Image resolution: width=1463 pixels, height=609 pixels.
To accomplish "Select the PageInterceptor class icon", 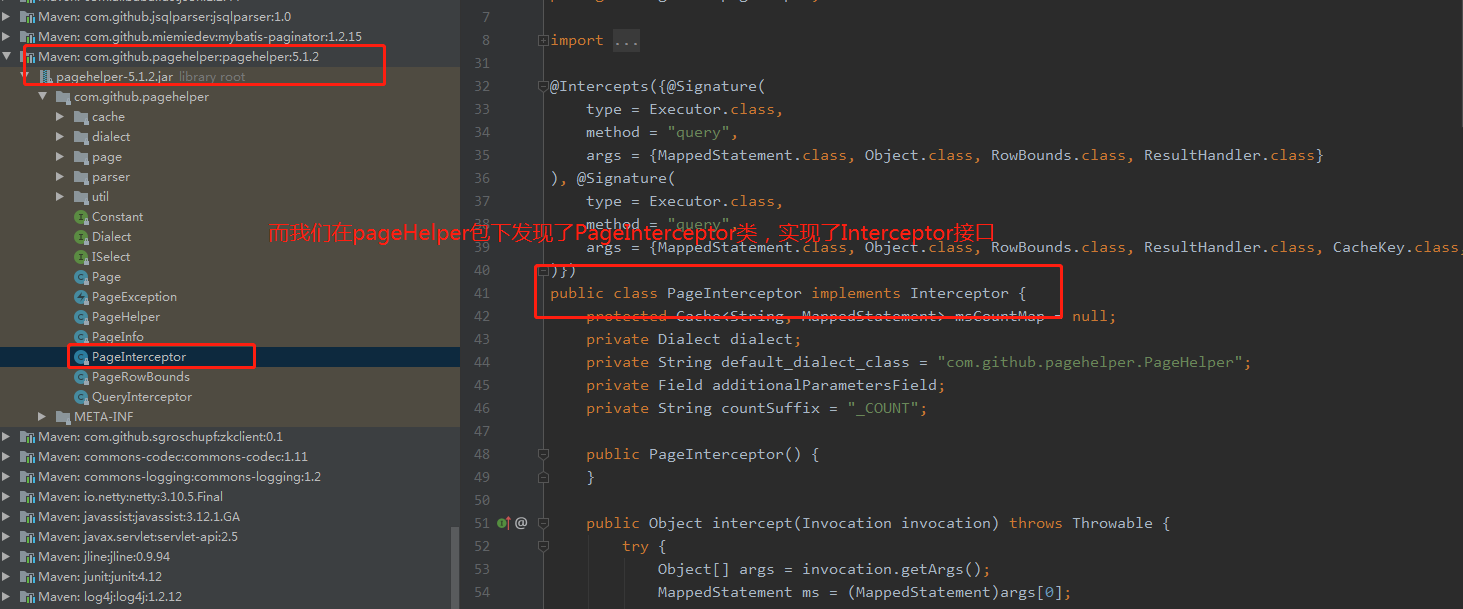I will (80, 356).
